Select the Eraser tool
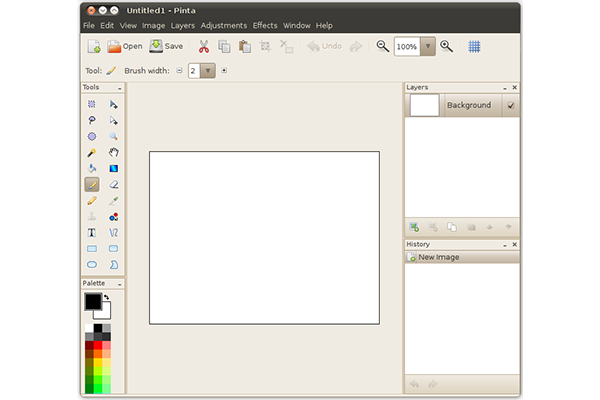The image size is (600, 400). 114,184
